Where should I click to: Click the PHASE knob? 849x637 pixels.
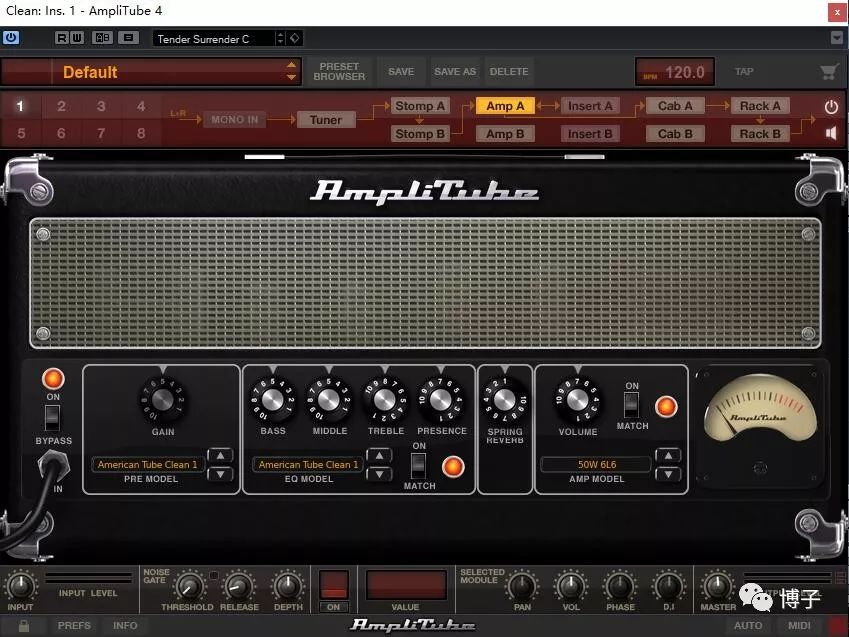621,586
